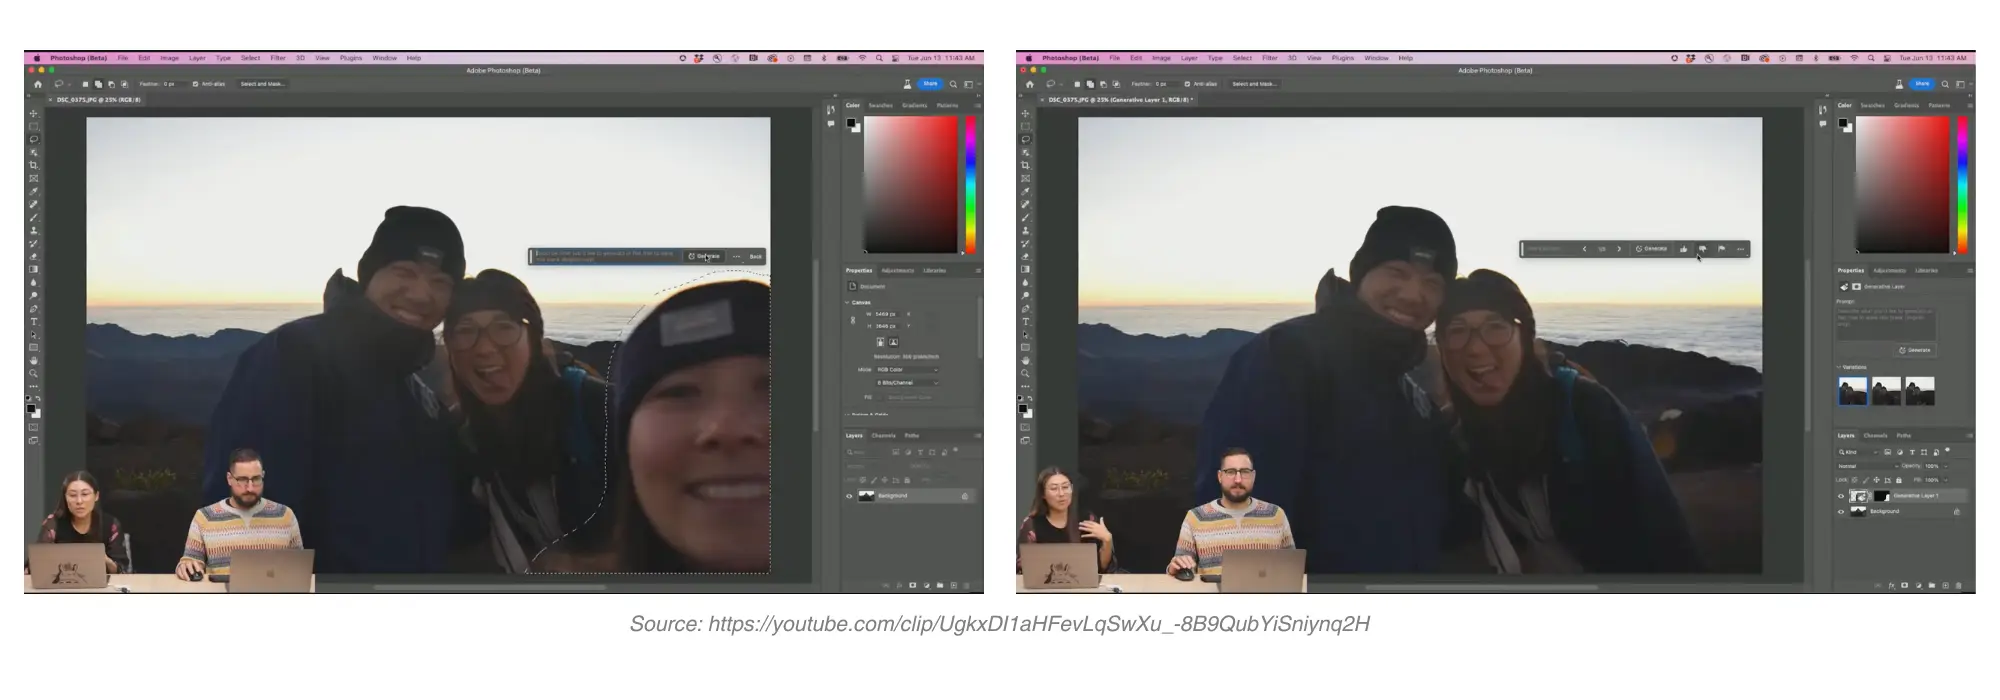Click foreground color swatch in left Color panel
Image resolution: width=2000 pixels, height=700 pixels.
(x=850, y=123)
